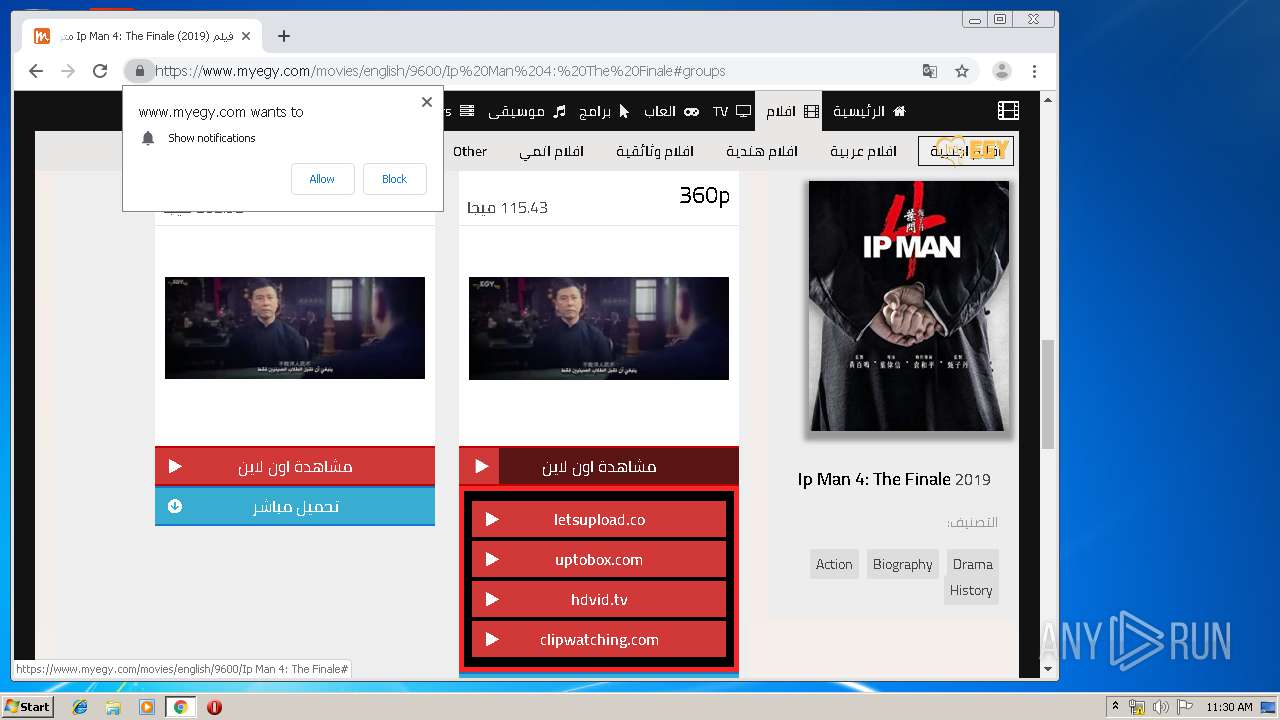Screen dimensions: 1280x720
Task: Watch via letsupload.co server
Action: [x=599, y=519]
